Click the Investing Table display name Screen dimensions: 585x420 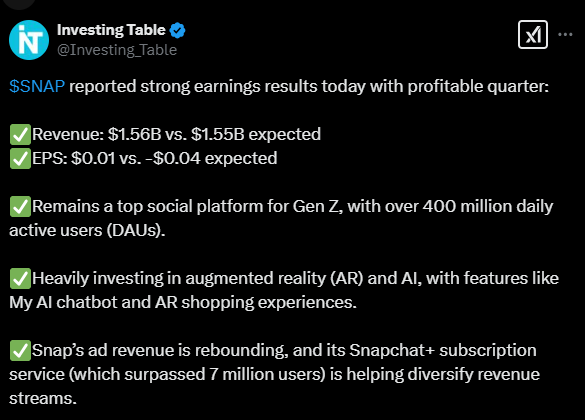tap(111, 30)
